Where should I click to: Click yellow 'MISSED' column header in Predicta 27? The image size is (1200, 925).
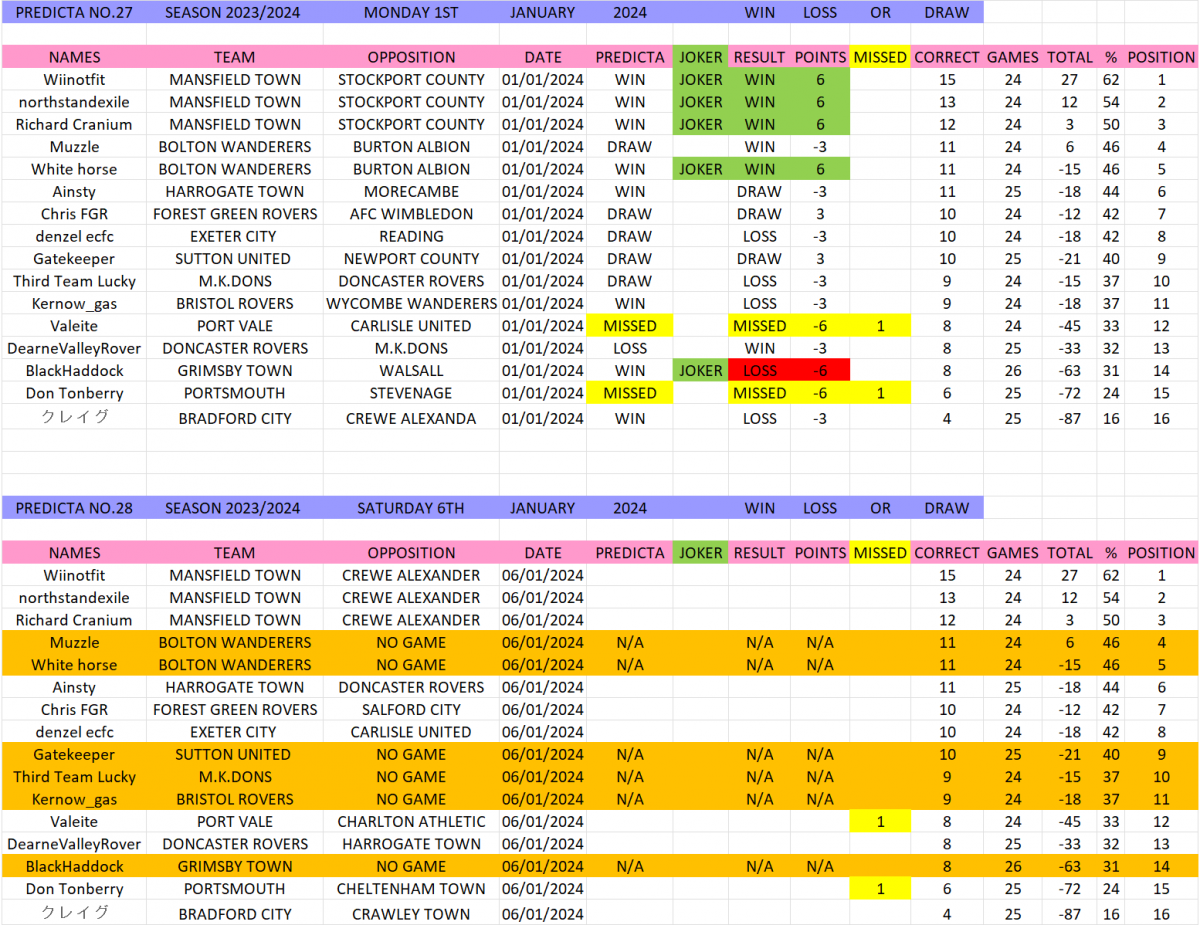tap(880, 57)
